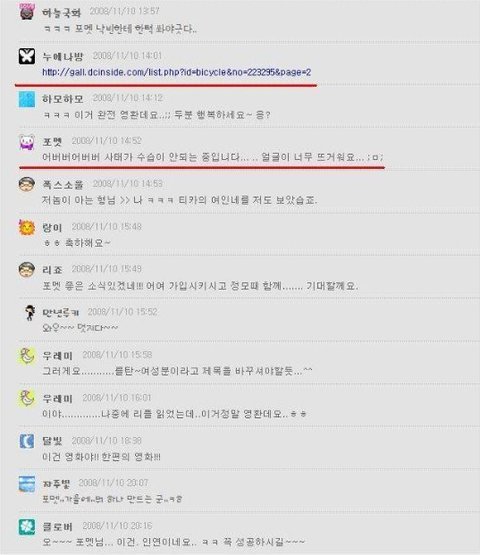Screen dimensions: 480x555
Task: Click the glasses-face avatar of 리죠
Action: click(x=27, y=270)
